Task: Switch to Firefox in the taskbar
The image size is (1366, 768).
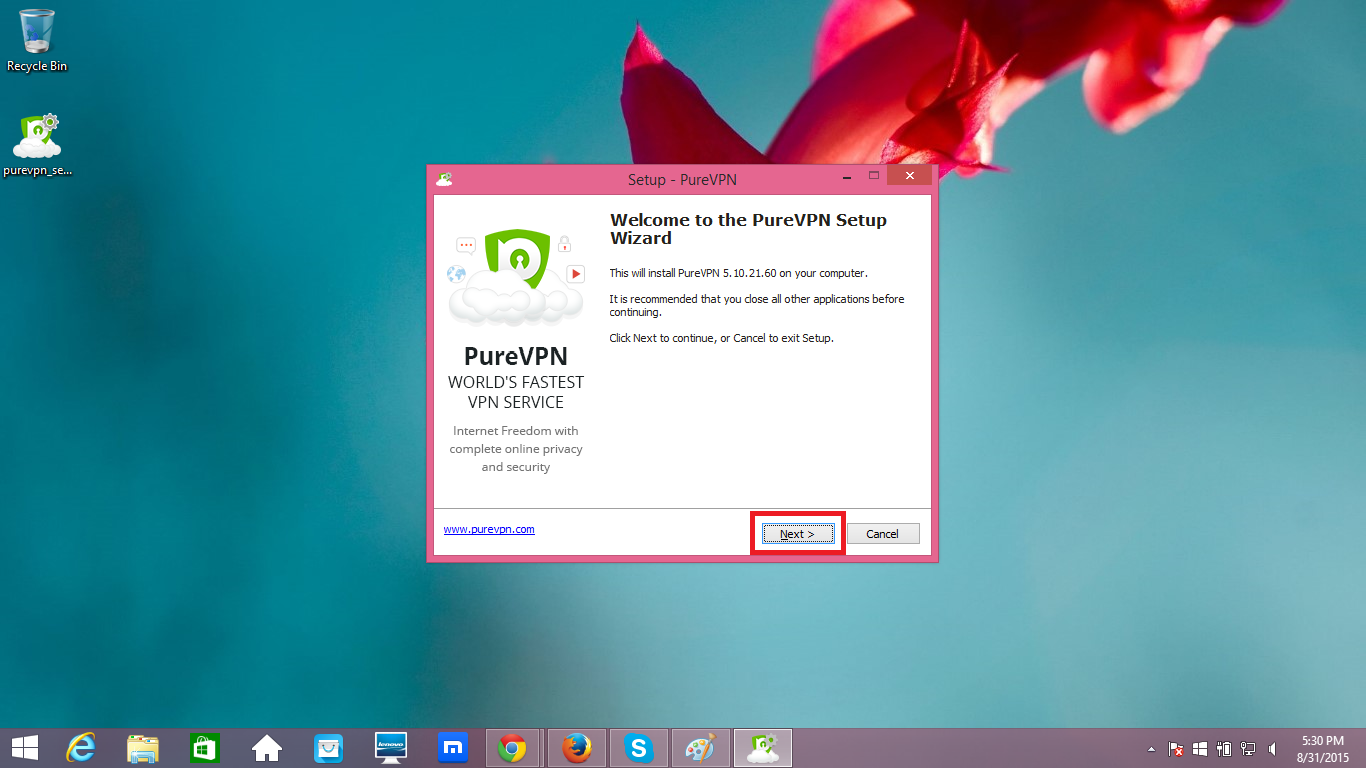Action: (x=576, y=748)
